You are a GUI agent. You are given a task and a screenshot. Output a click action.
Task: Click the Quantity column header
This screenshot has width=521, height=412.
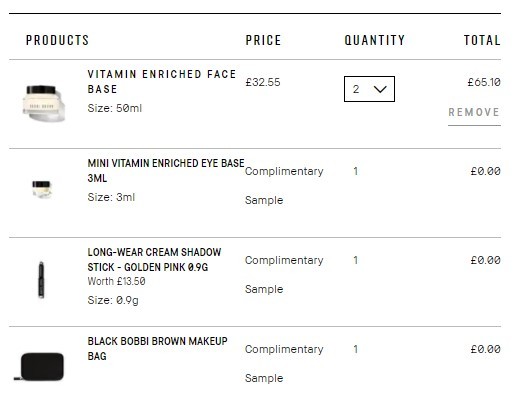(x=375, y=40)
